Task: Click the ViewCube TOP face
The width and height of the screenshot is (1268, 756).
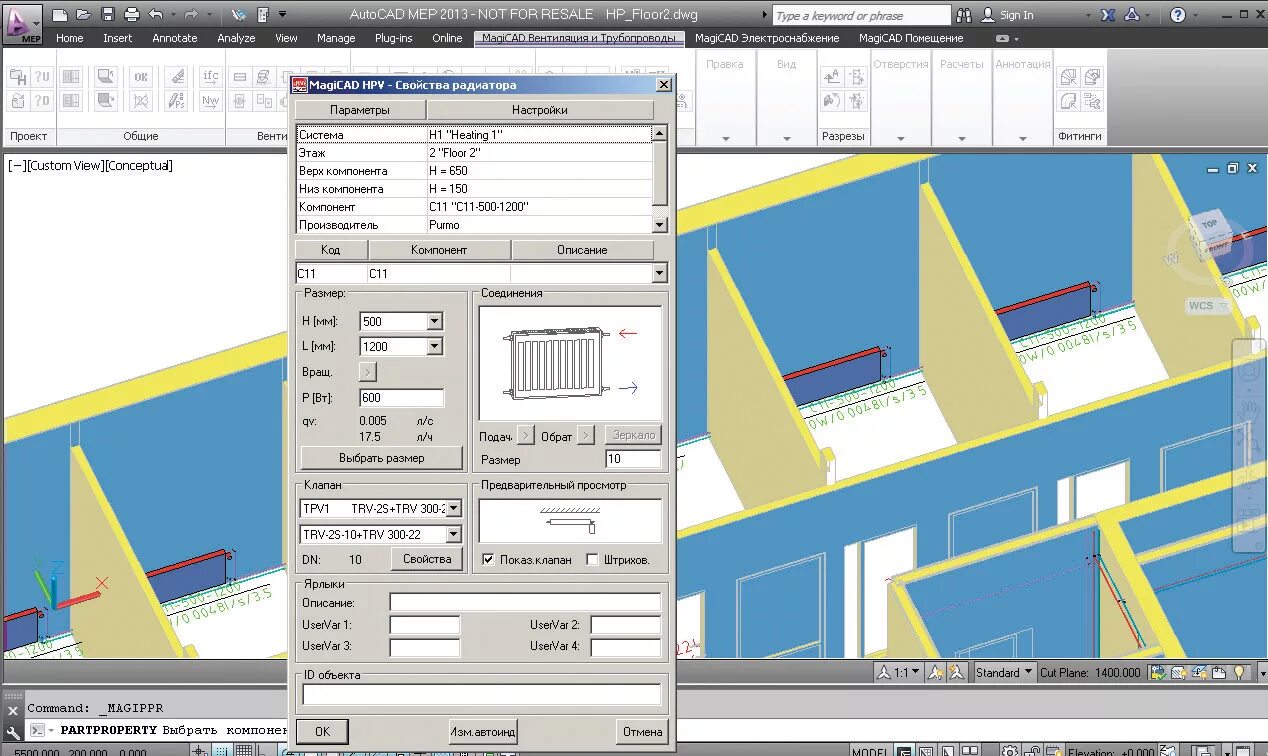Action: (x=1209, y=224)
